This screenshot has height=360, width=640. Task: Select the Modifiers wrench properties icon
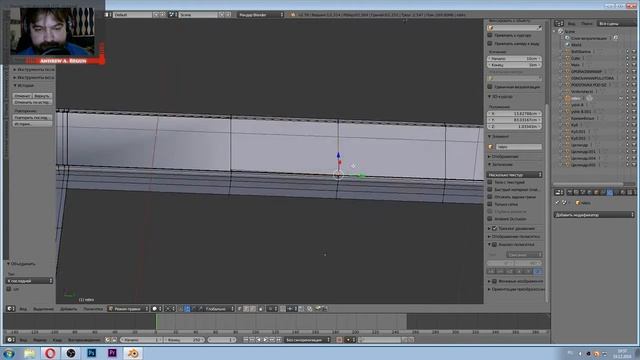coord(610,192)
